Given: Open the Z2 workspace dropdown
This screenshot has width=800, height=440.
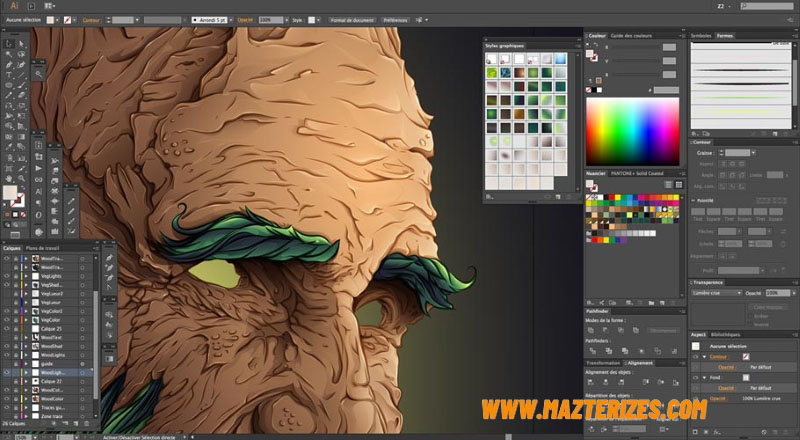Looking at the screenshot, I should pyautogui.click(x=724, y=6).
